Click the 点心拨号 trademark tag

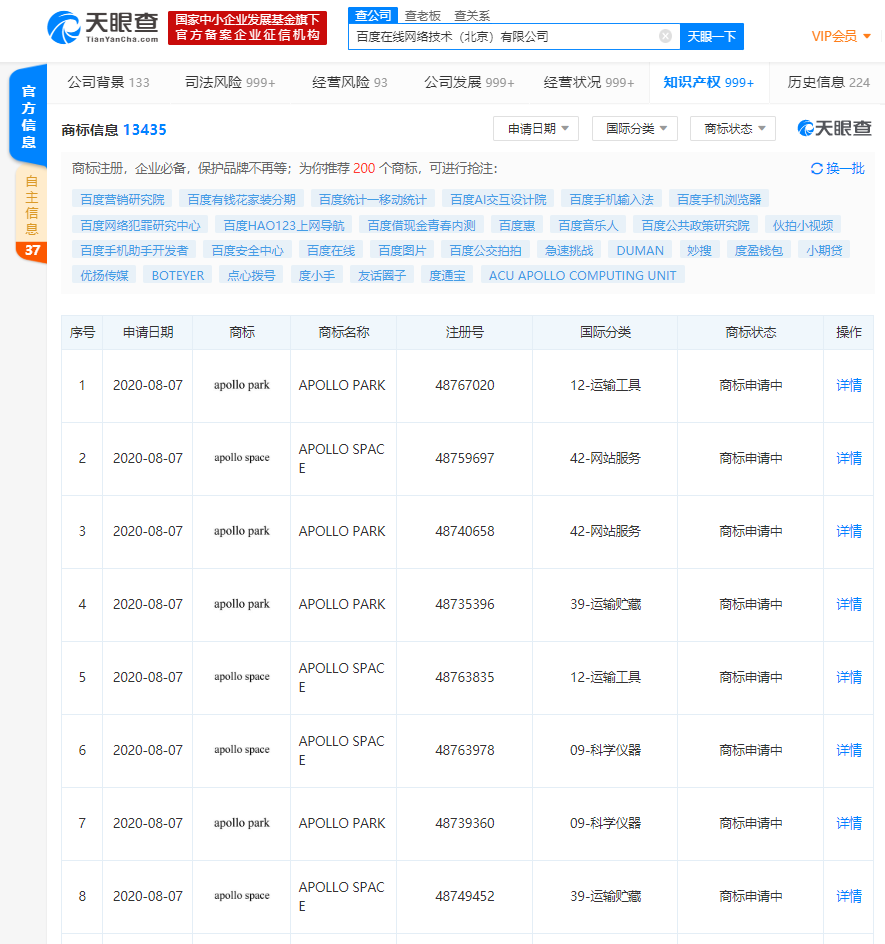[251, 275]
